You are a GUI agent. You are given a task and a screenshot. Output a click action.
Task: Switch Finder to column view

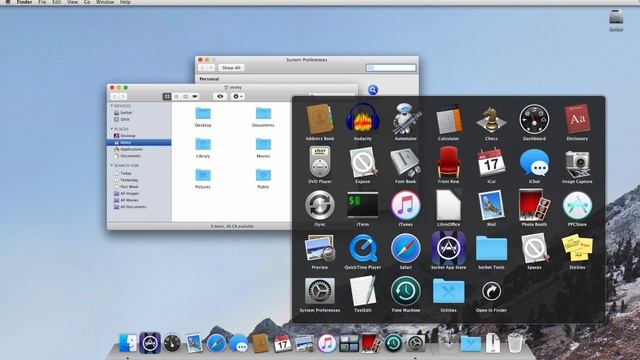point(186,96)
